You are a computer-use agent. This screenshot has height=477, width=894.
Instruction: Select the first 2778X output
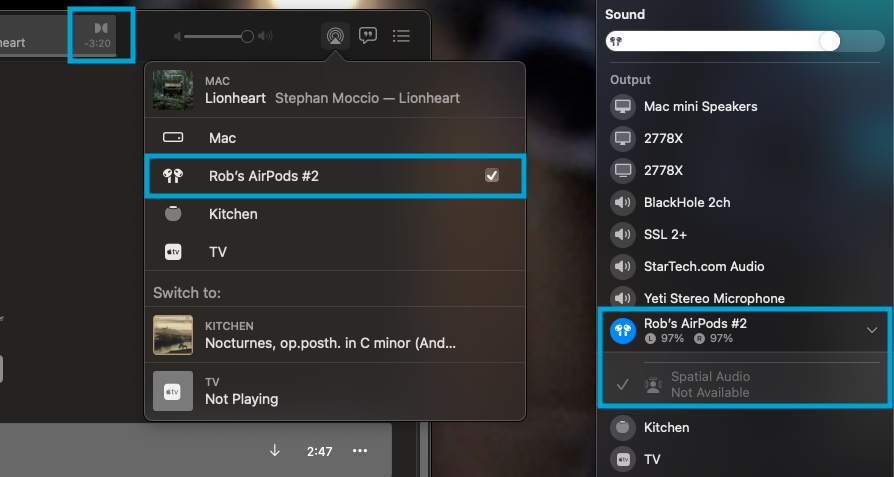(x=745, y=138)
